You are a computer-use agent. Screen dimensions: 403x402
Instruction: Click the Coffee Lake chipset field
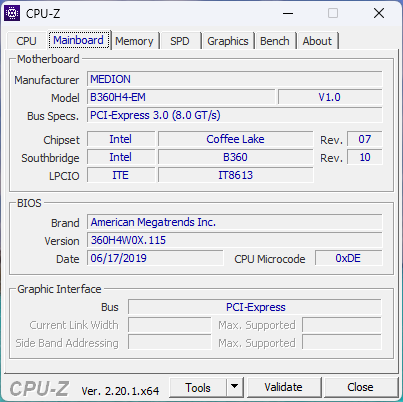[x=236, y=139]
